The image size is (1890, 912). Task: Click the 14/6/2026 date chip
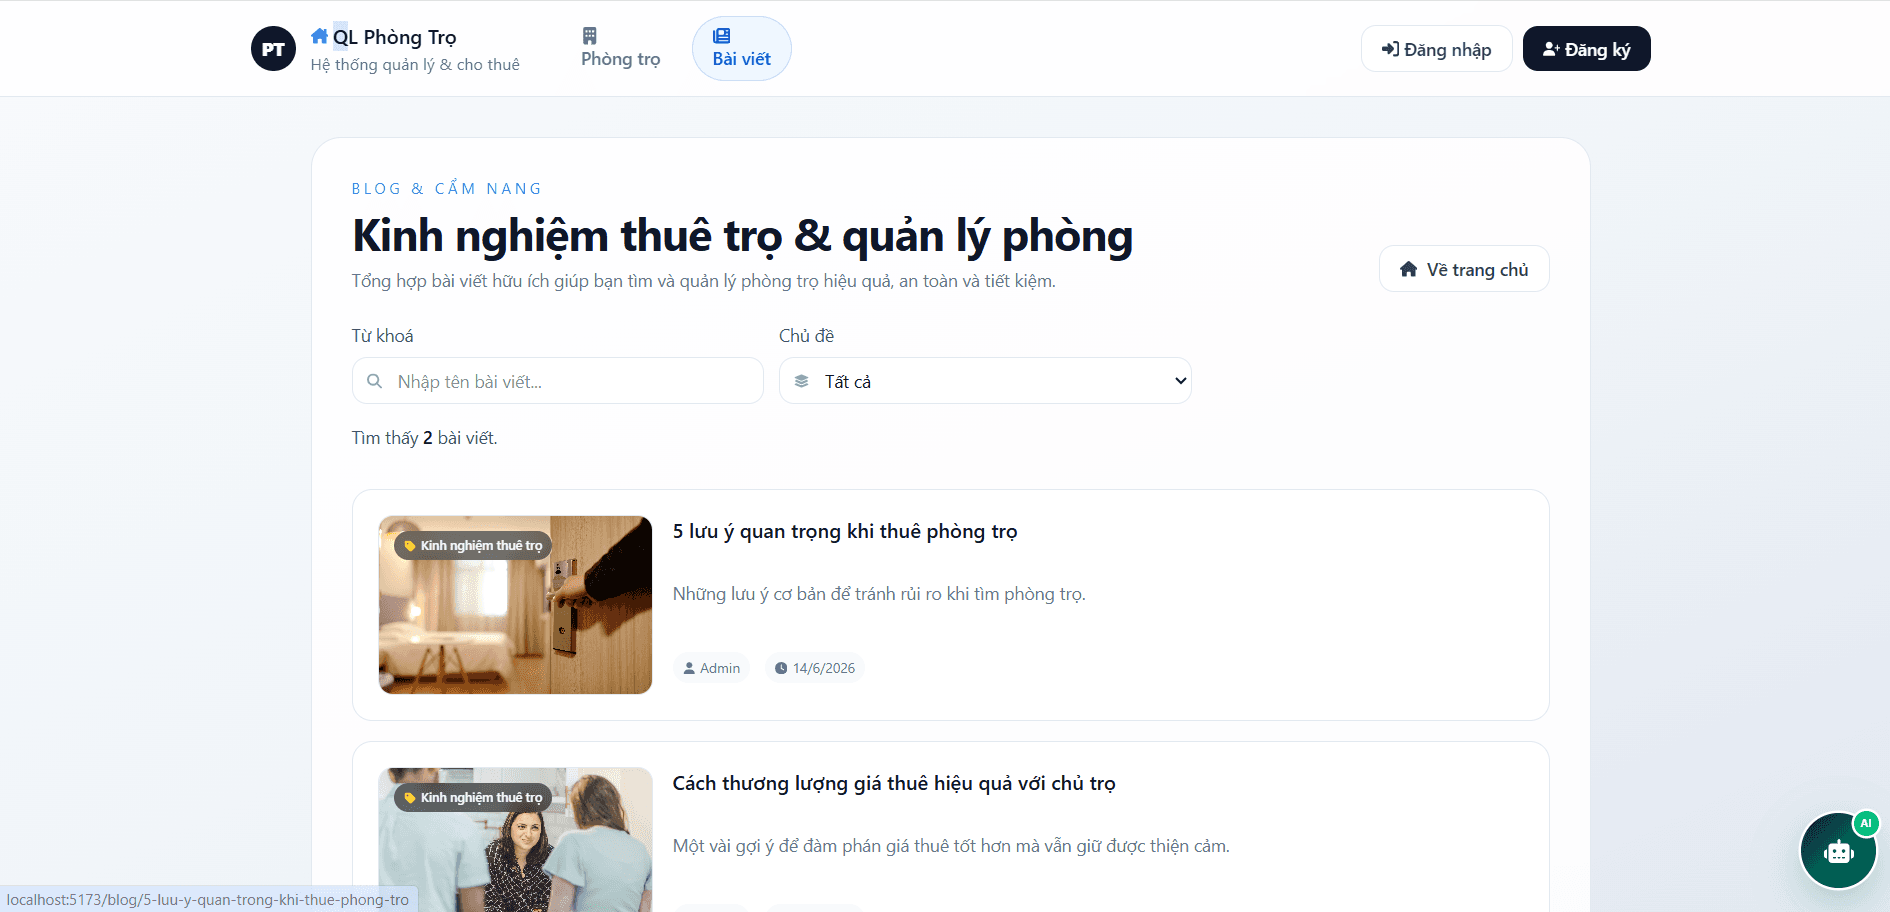tap(815, 668)
